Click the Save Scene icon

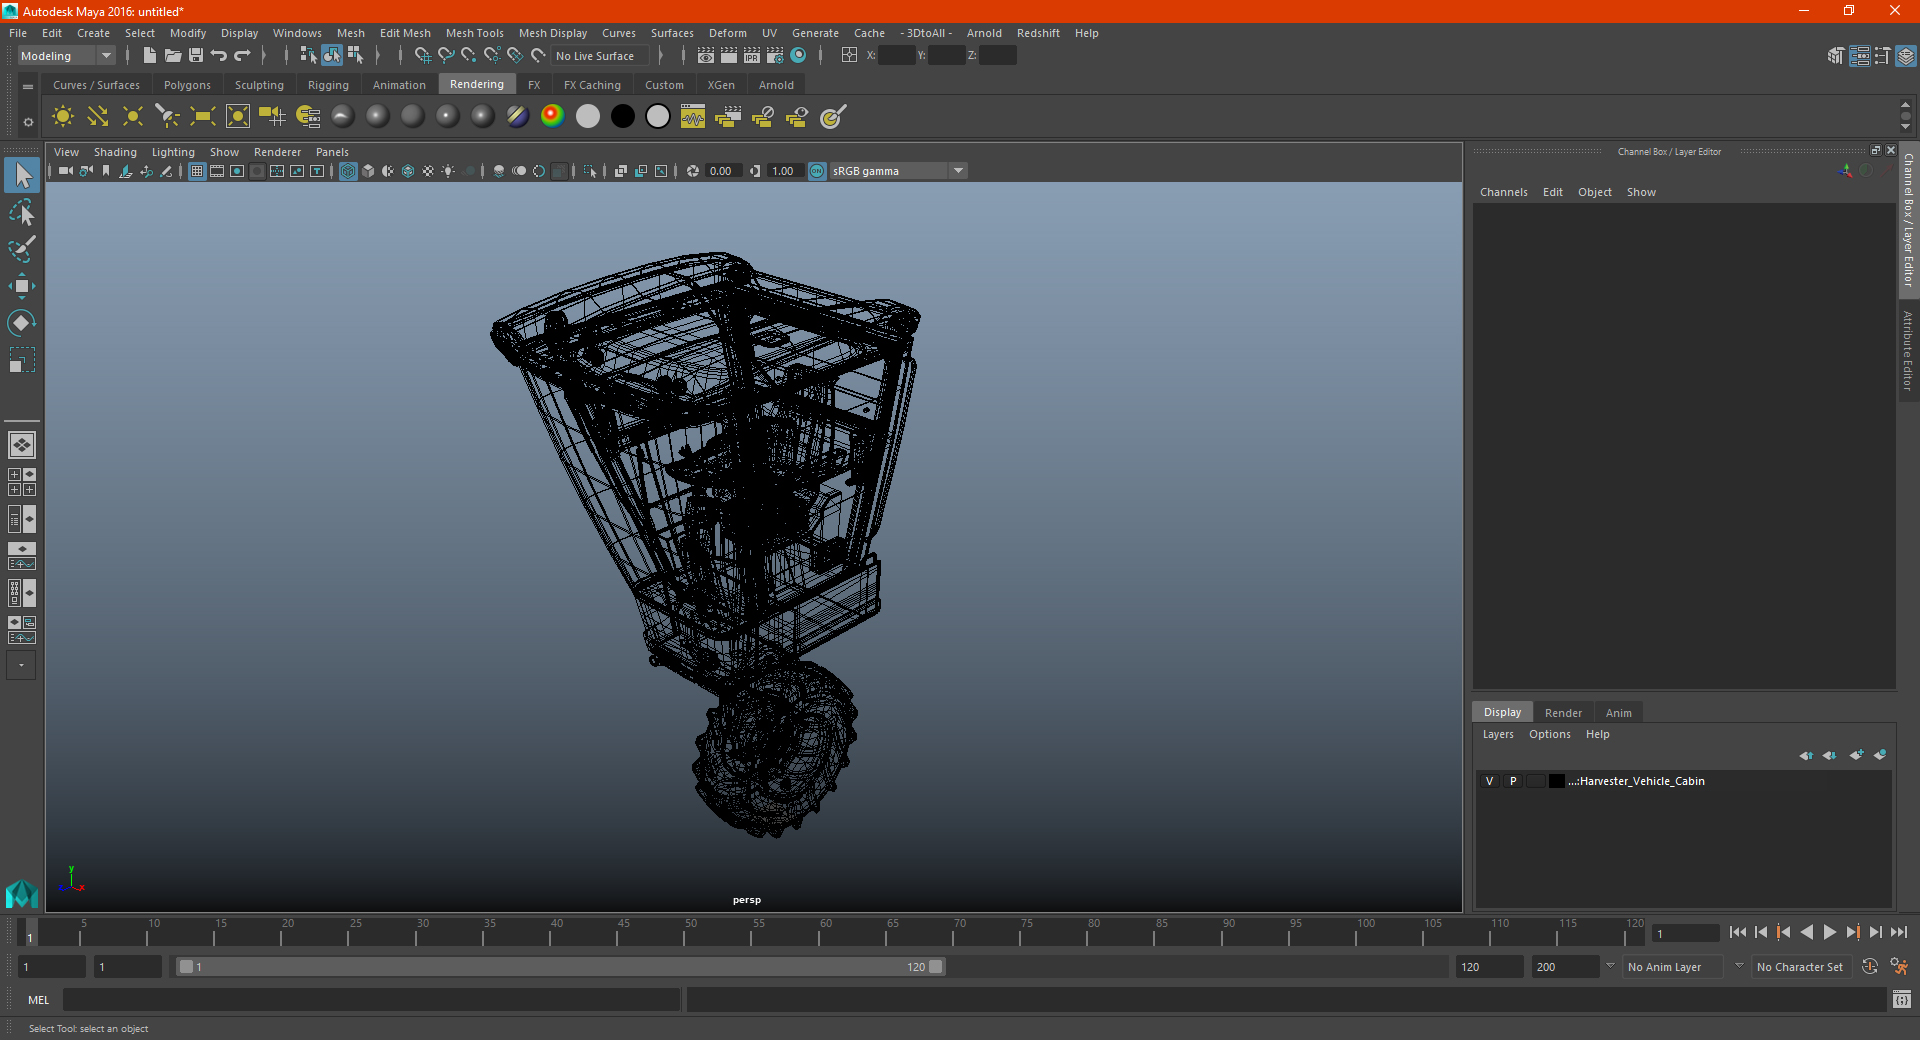(196, 56)
